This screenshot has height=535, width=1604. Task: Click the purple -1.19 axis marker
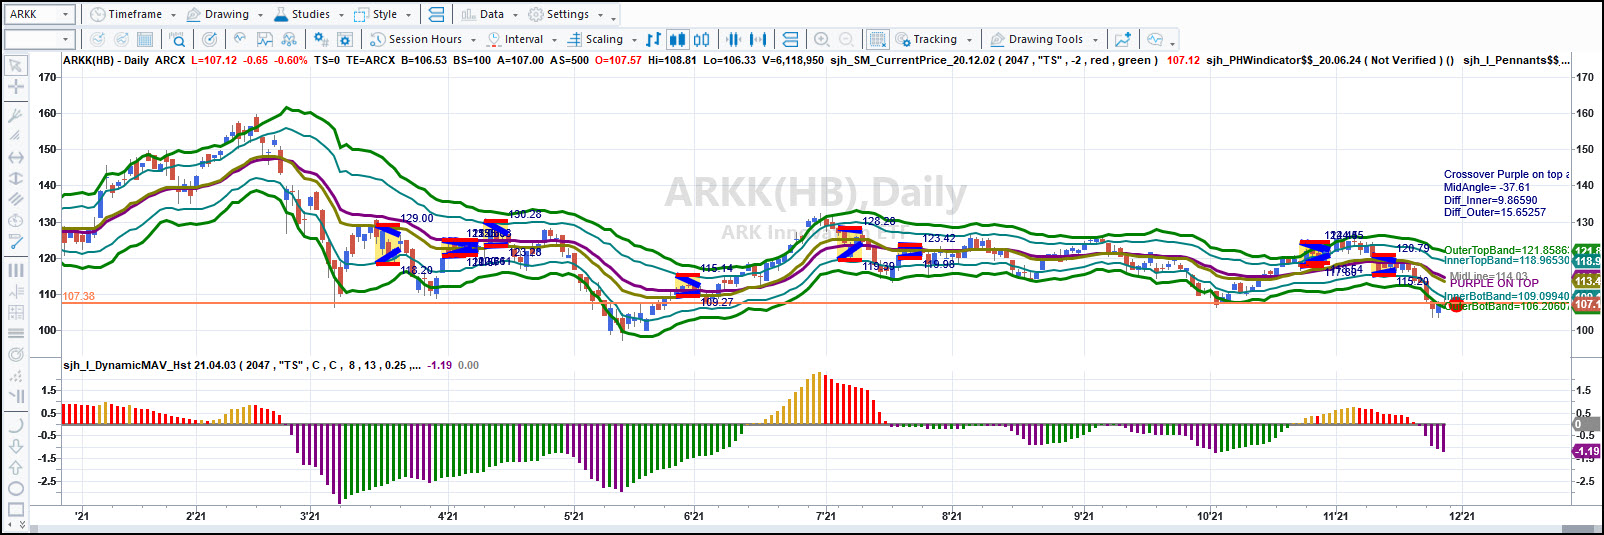(x=1587, y=451)
